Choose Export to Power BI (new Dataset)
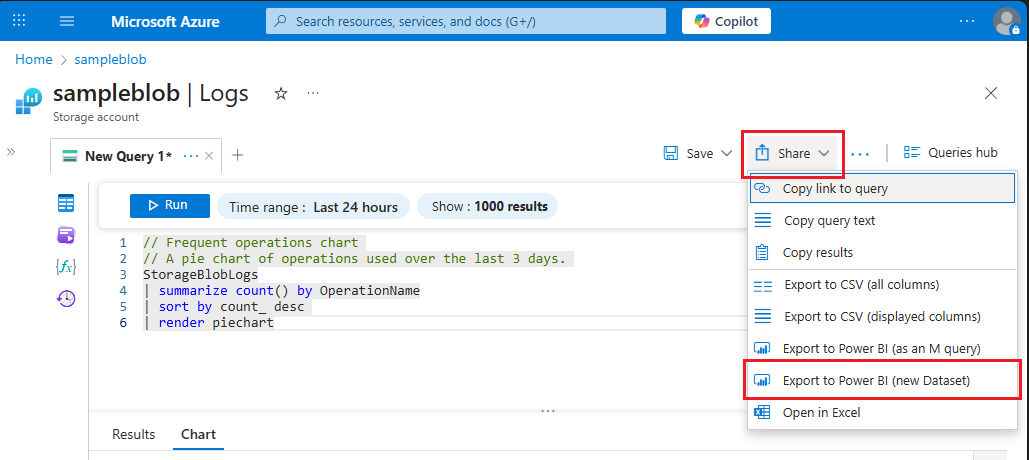Image resolution: width=1029 pixels, height=460 pixels. 883,380
